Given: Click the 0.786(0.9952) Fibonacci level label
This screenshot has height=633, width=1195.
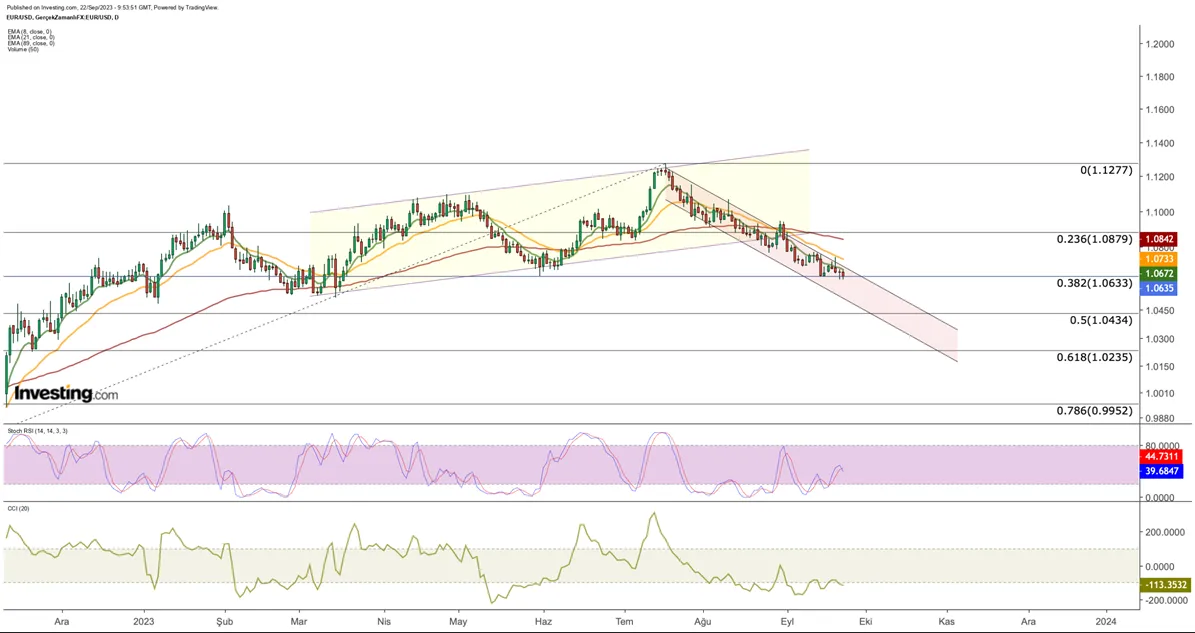Looking at the screenshot, I should 1094,411.
